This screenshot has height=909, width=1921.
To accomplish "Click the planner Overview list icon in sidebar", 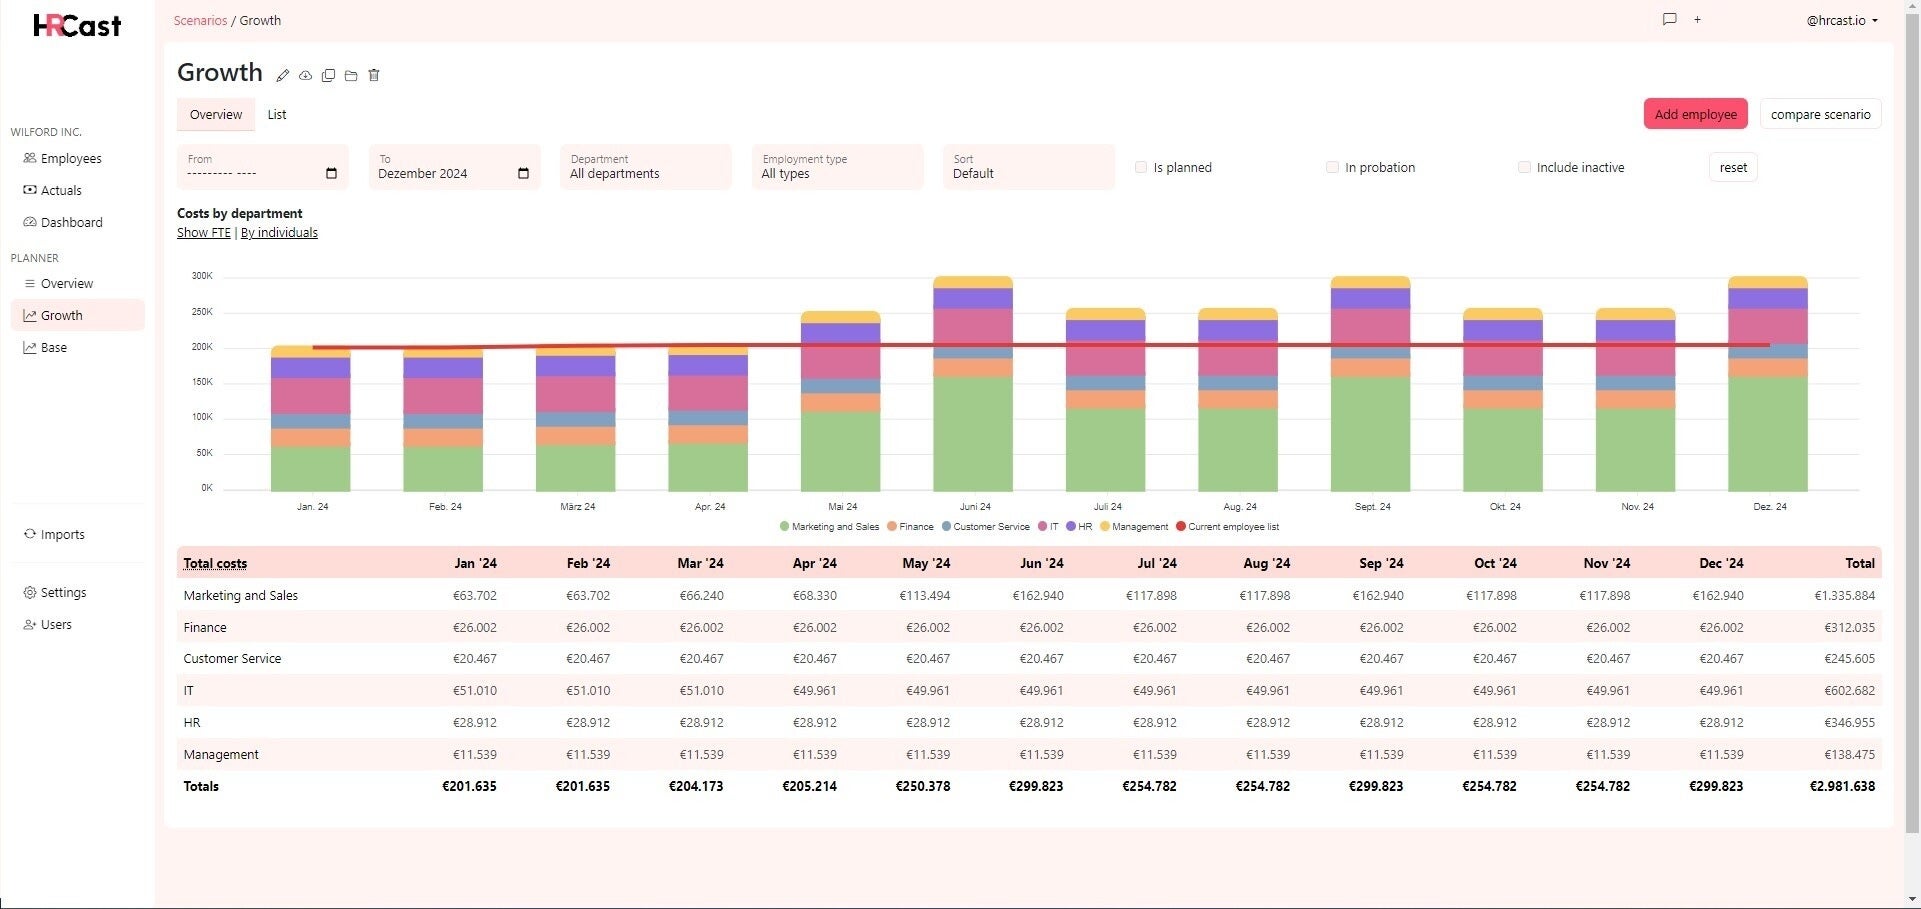I will point(30,284).
